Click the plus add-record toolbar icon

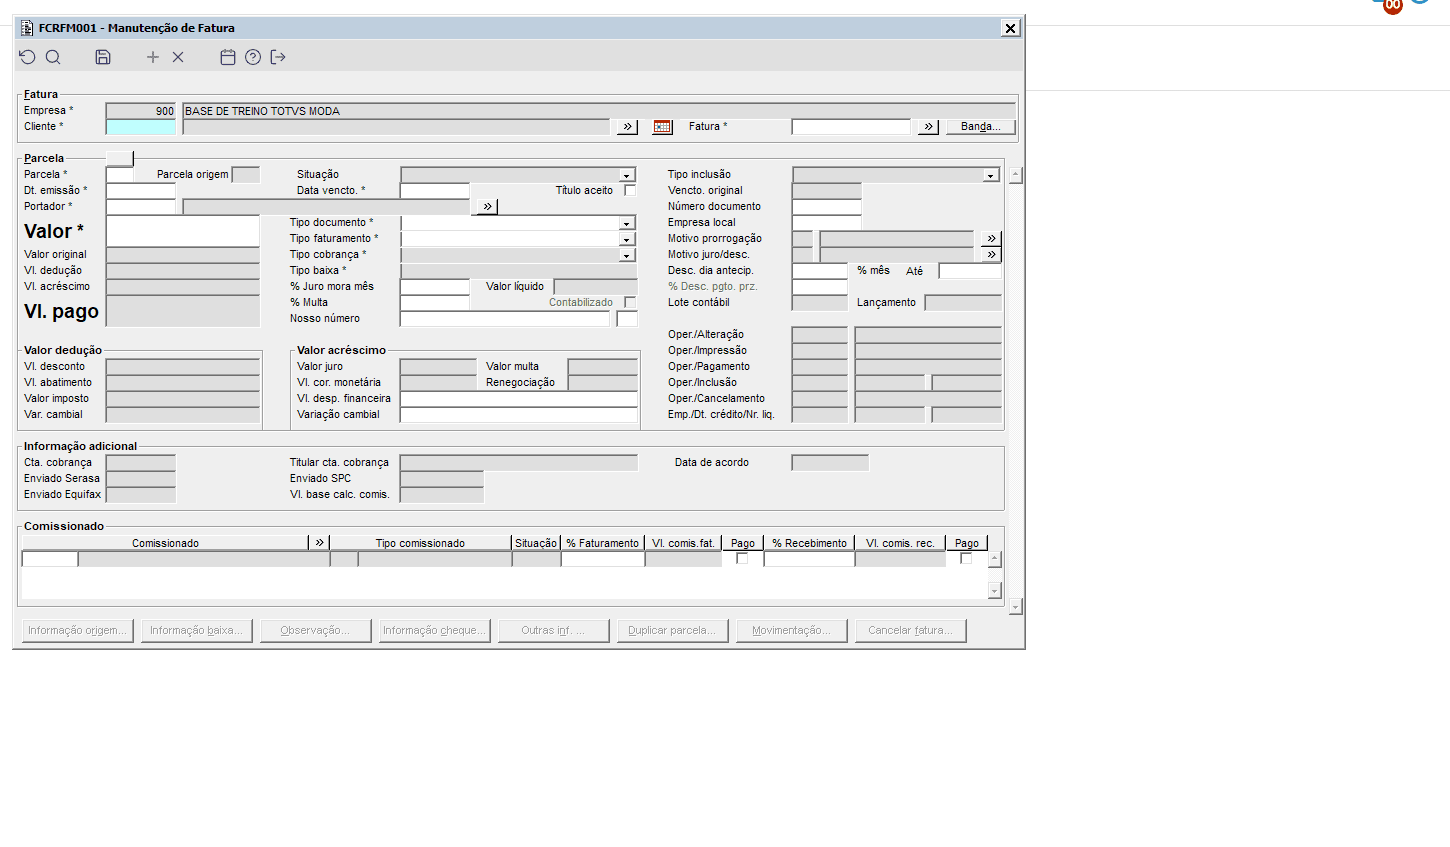tap(153, 57)
